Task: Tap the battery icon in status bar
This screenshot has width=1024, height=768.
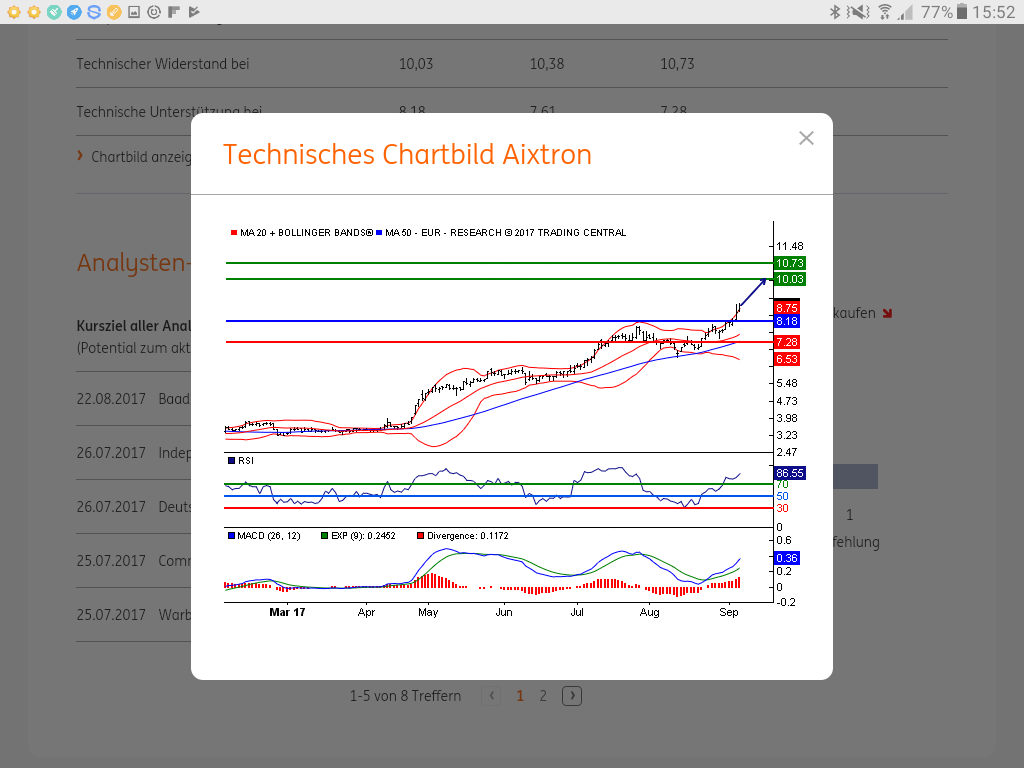Action: pos(962,12)
